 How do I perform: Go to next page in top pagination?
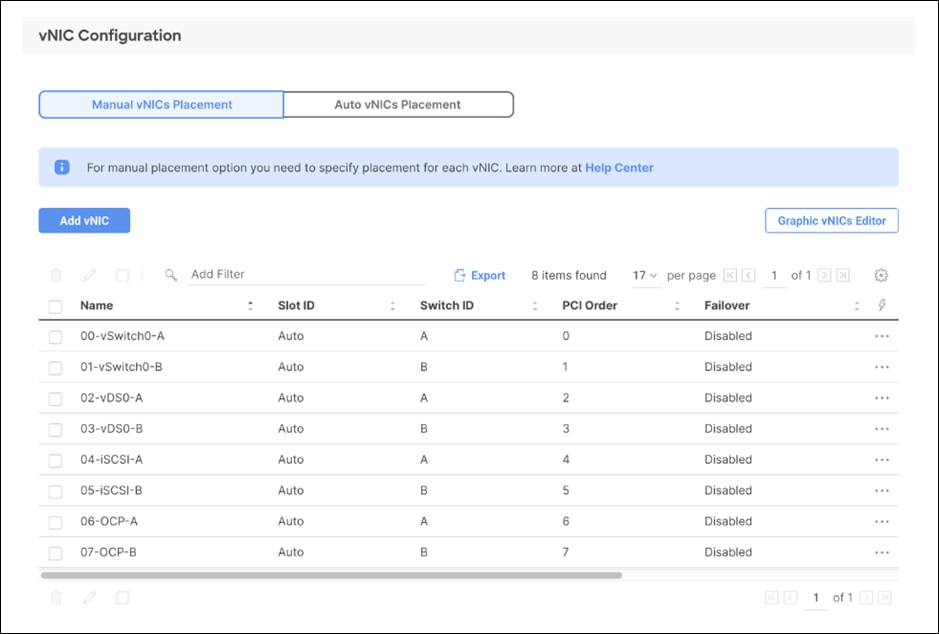tap(825, 275)
